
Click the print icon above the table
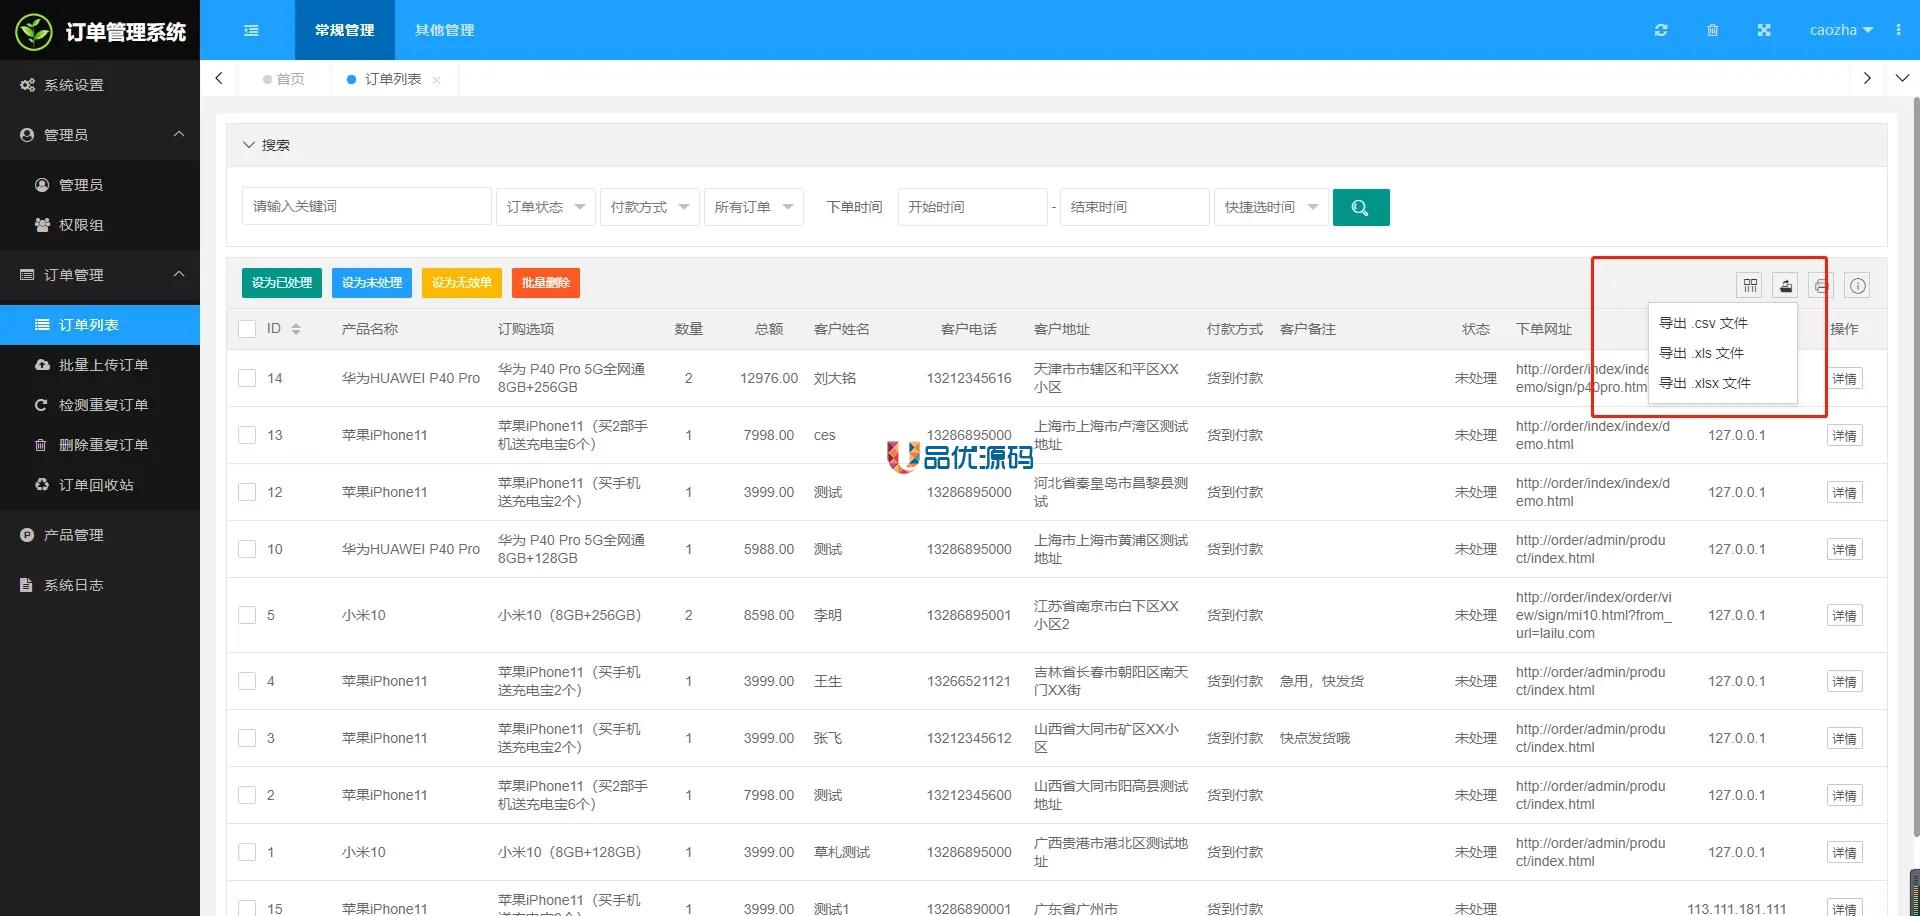tap(1821, 286)
